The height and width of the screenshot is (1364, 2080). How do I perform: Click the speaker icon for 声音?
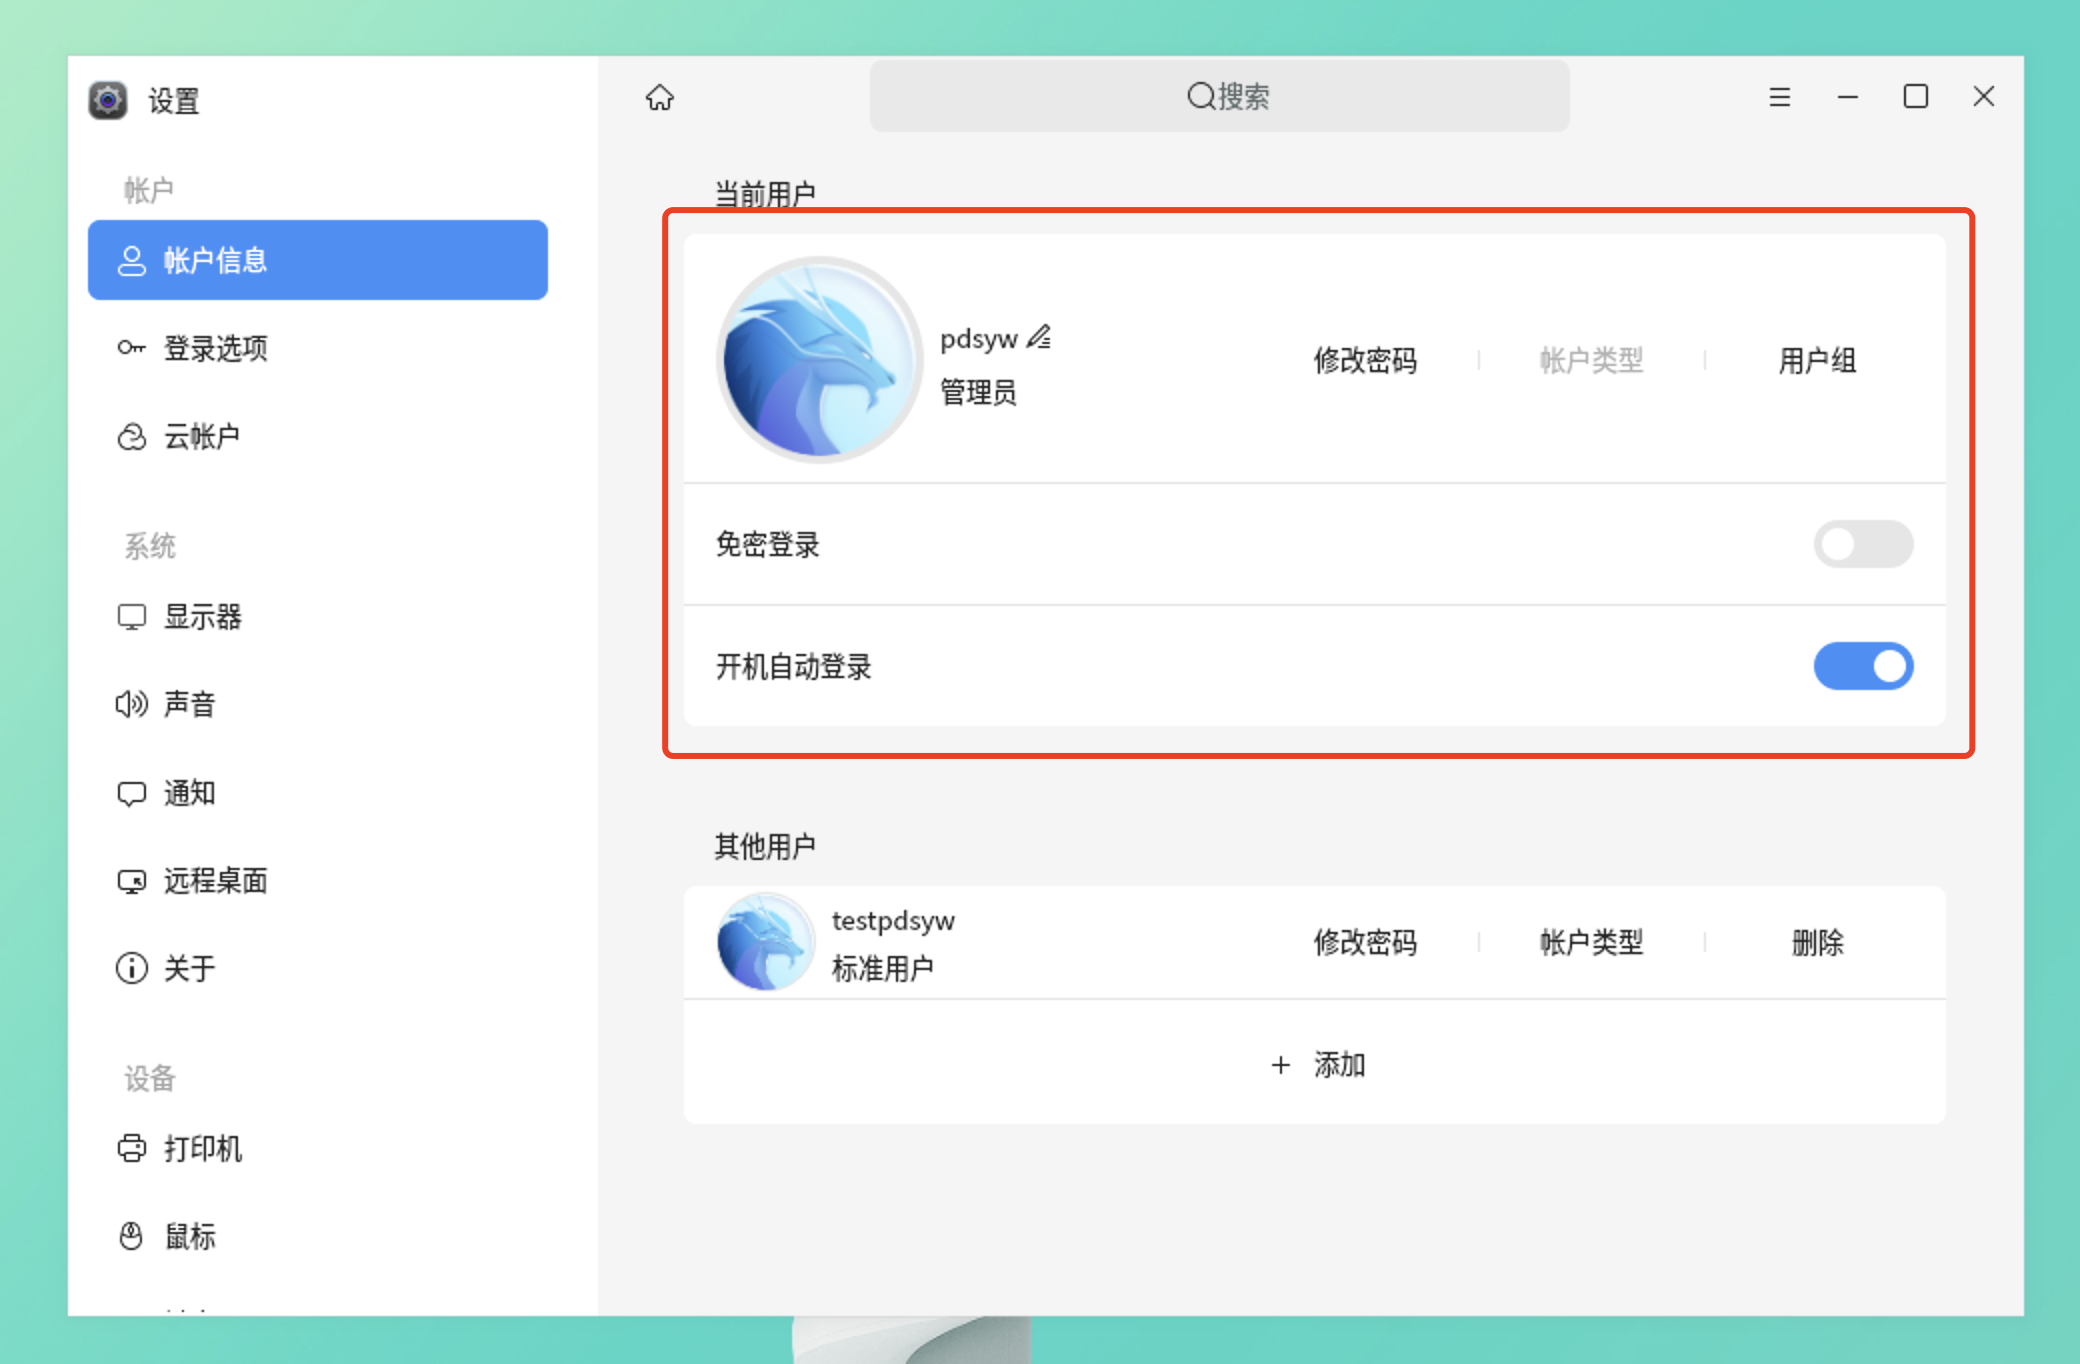[x=131, y=704]
